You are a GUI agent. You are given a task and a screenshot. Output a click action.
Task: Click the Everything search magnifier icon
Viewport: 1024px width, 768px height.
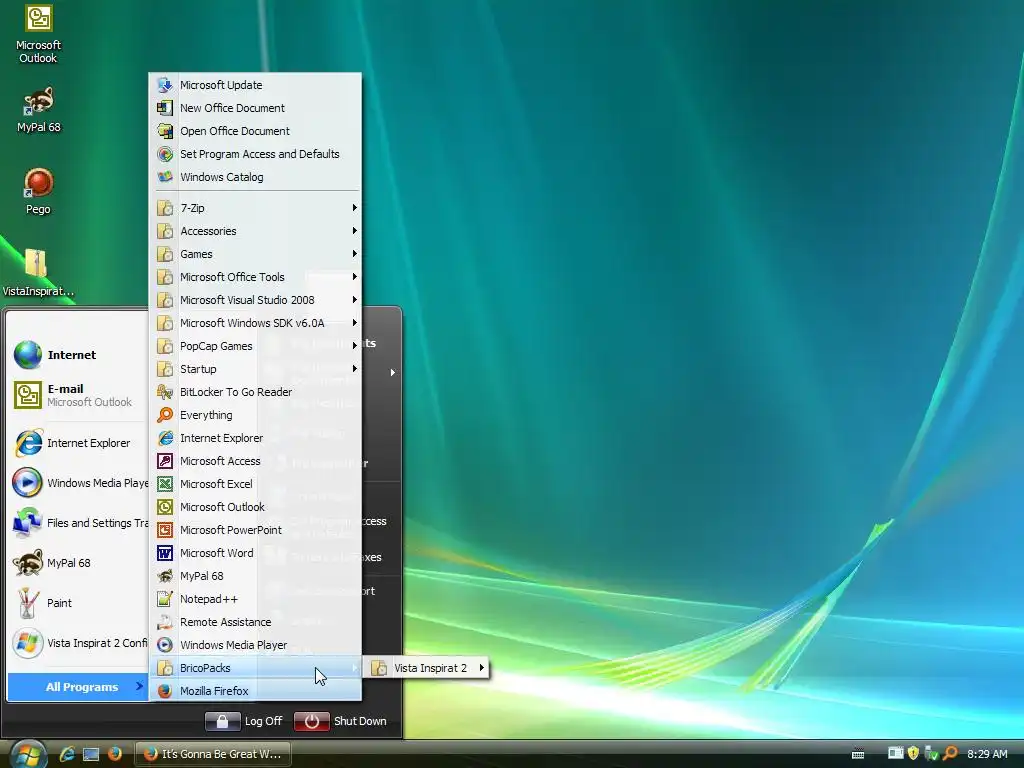[x=165, y=415]
